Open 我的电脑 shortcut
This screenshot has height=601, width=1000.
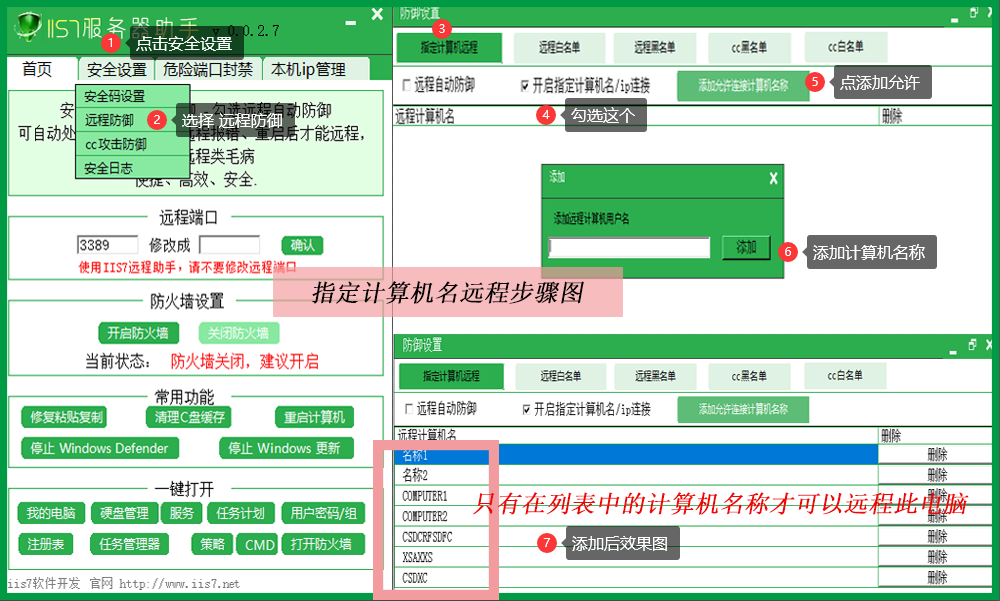[51, 513]
